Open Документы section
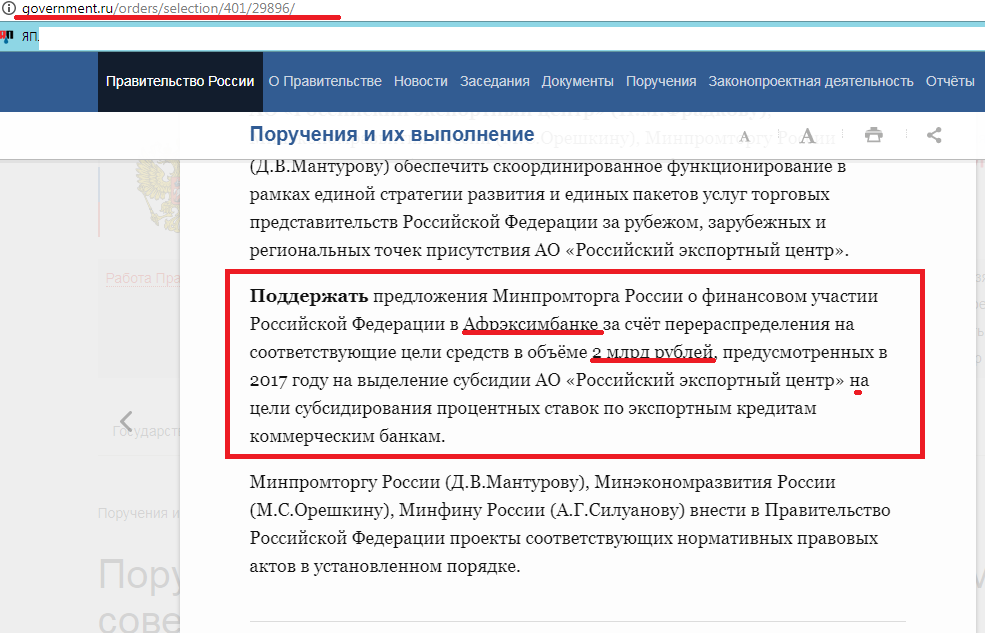Image resolution: width=985 pixels, height=633 pixels. [577, 82]
